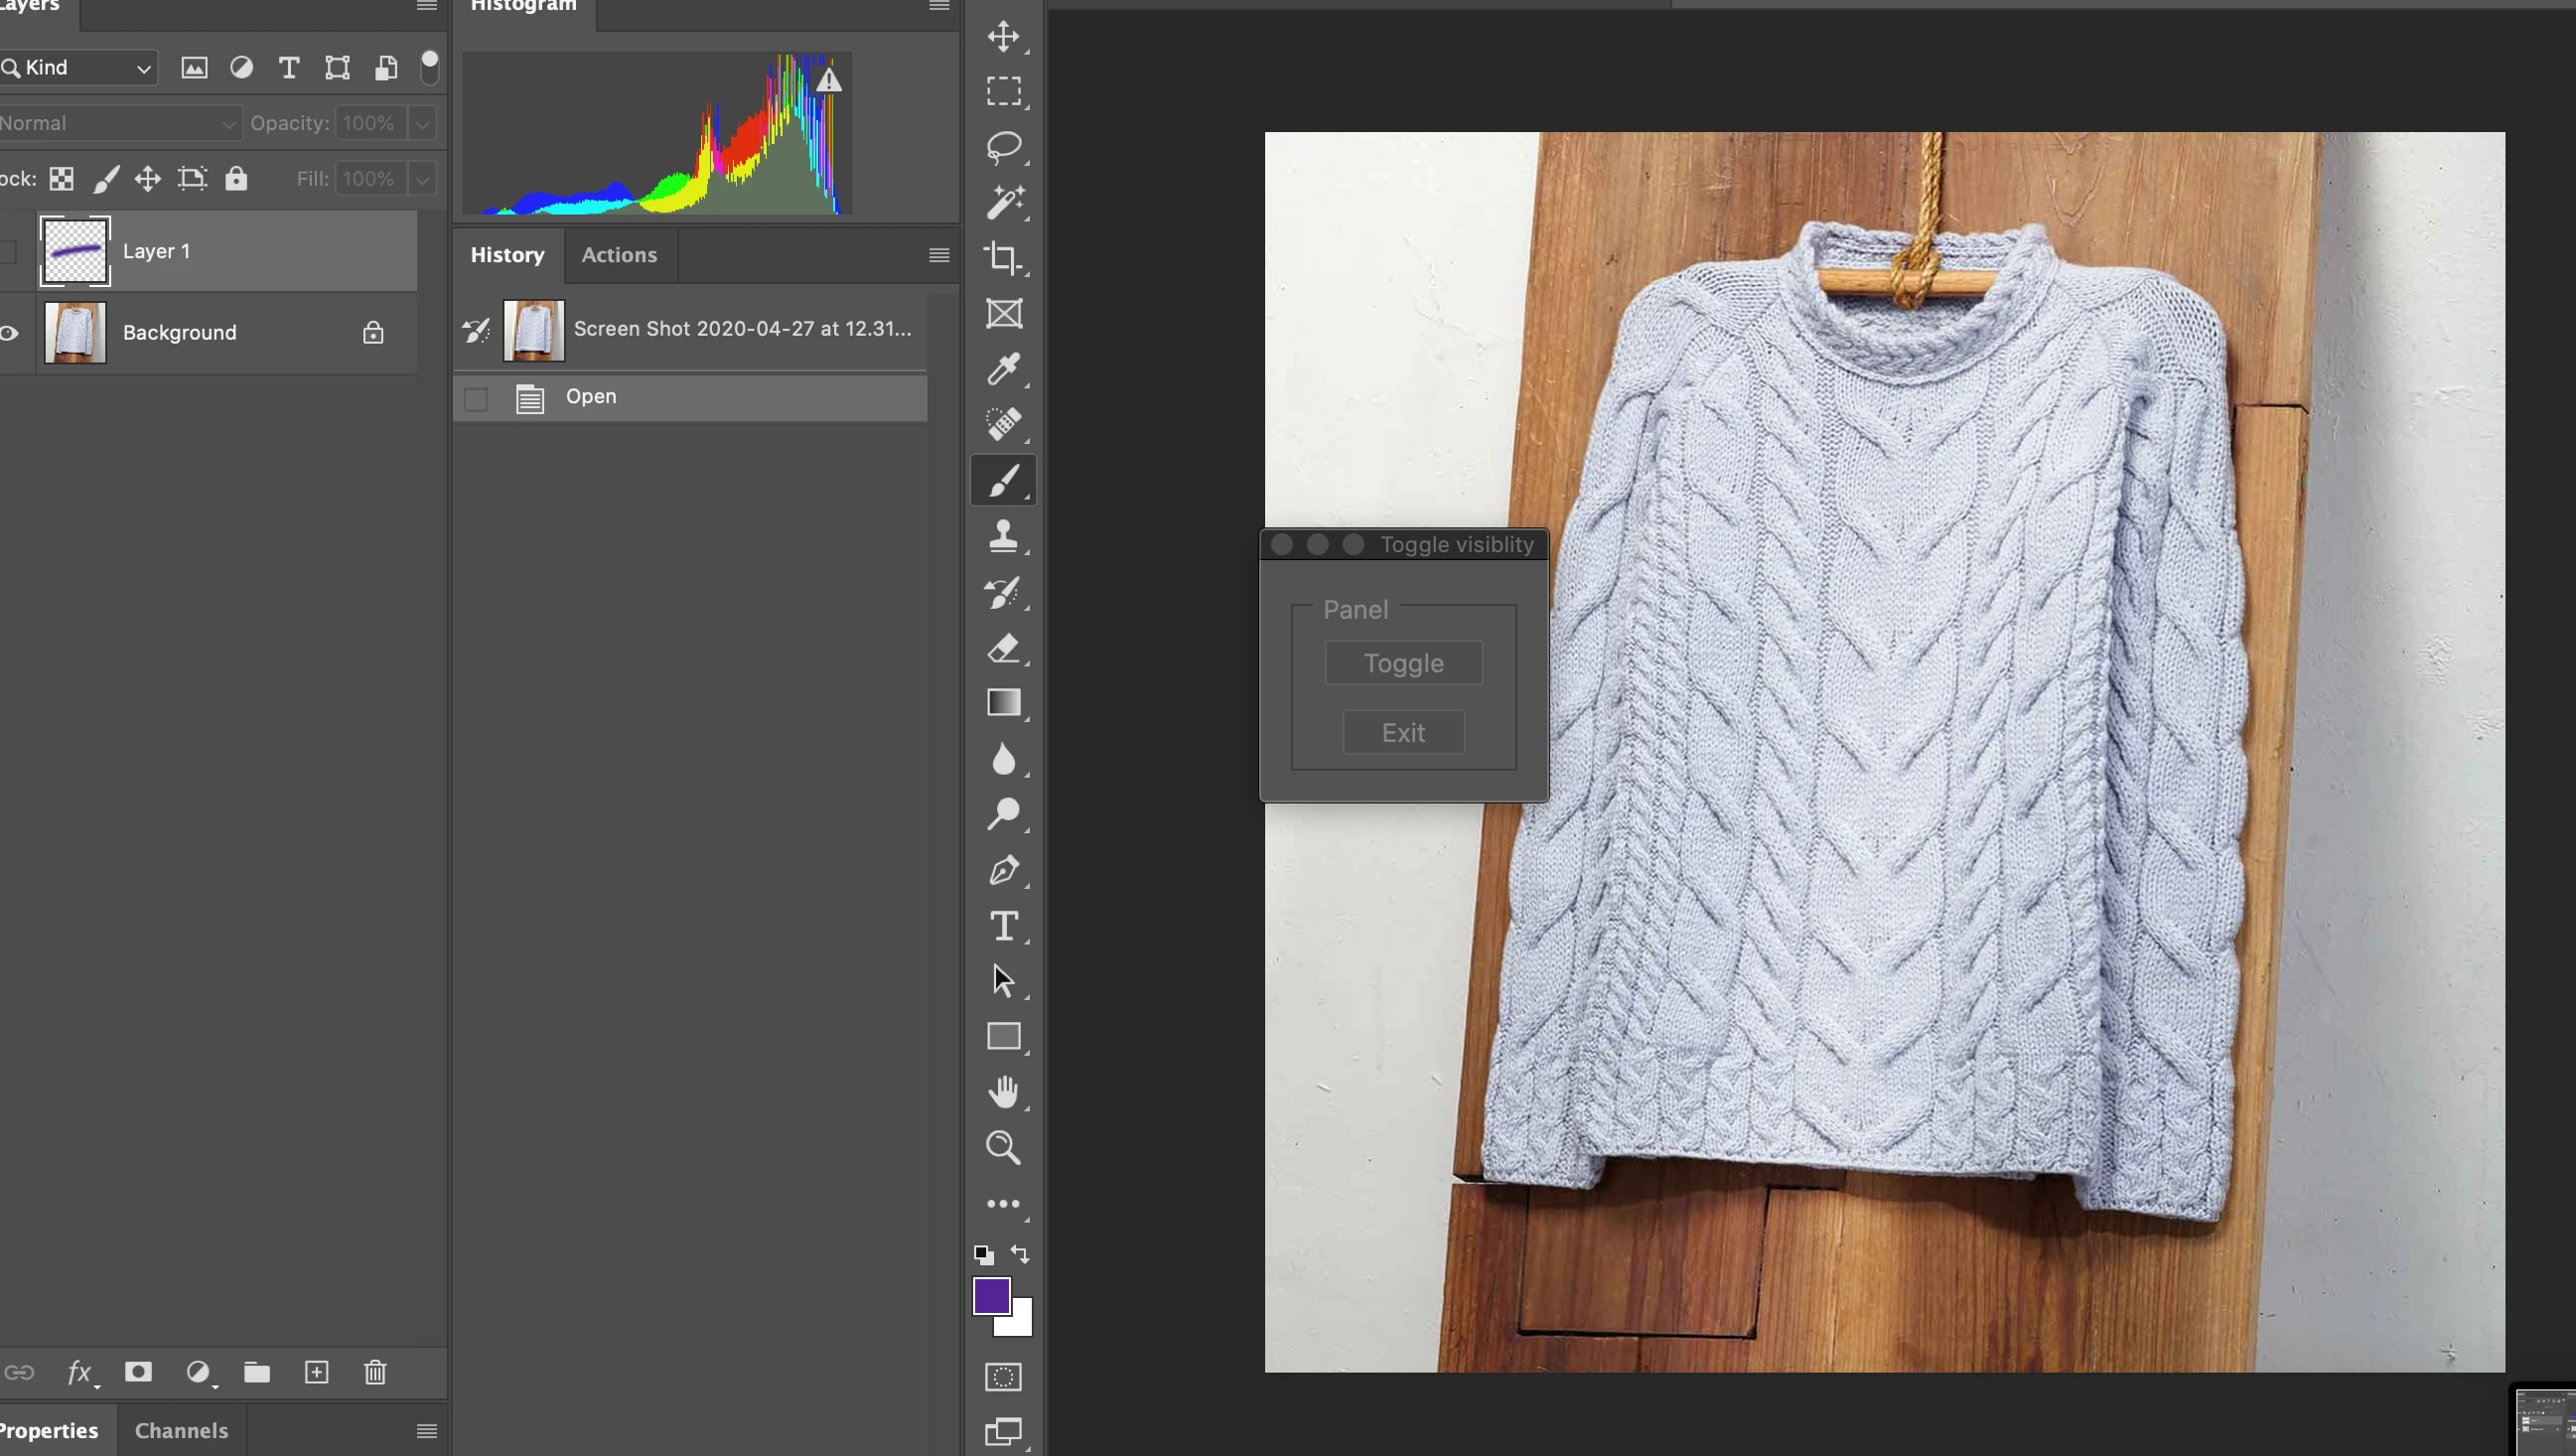Click the delete layer trash icon

click(375, 1372)
